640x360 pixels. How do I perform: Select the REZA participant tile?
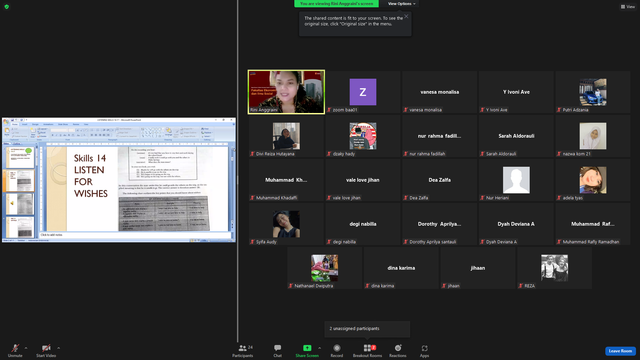pyautogui.click(x=555, y=268)
